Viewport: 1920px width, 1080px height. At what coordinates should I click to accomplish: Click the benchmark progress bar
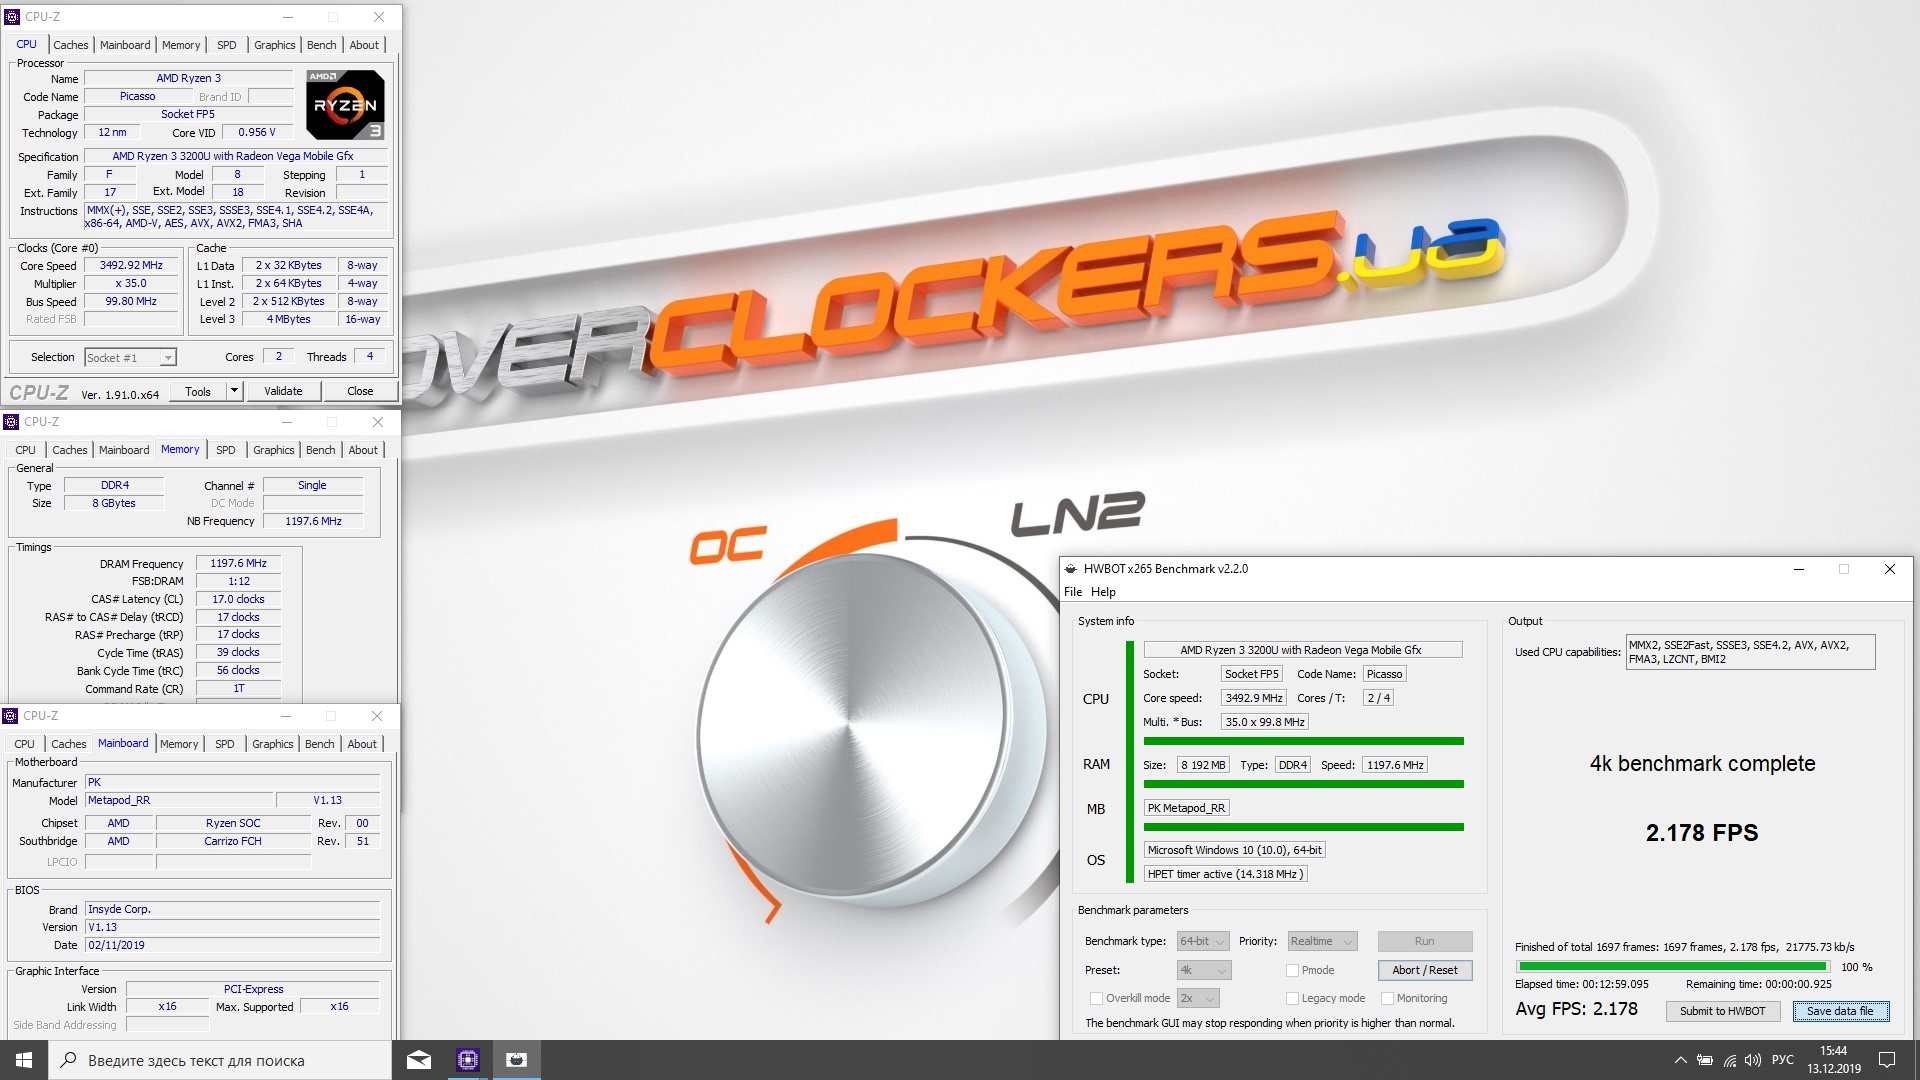1673,967
